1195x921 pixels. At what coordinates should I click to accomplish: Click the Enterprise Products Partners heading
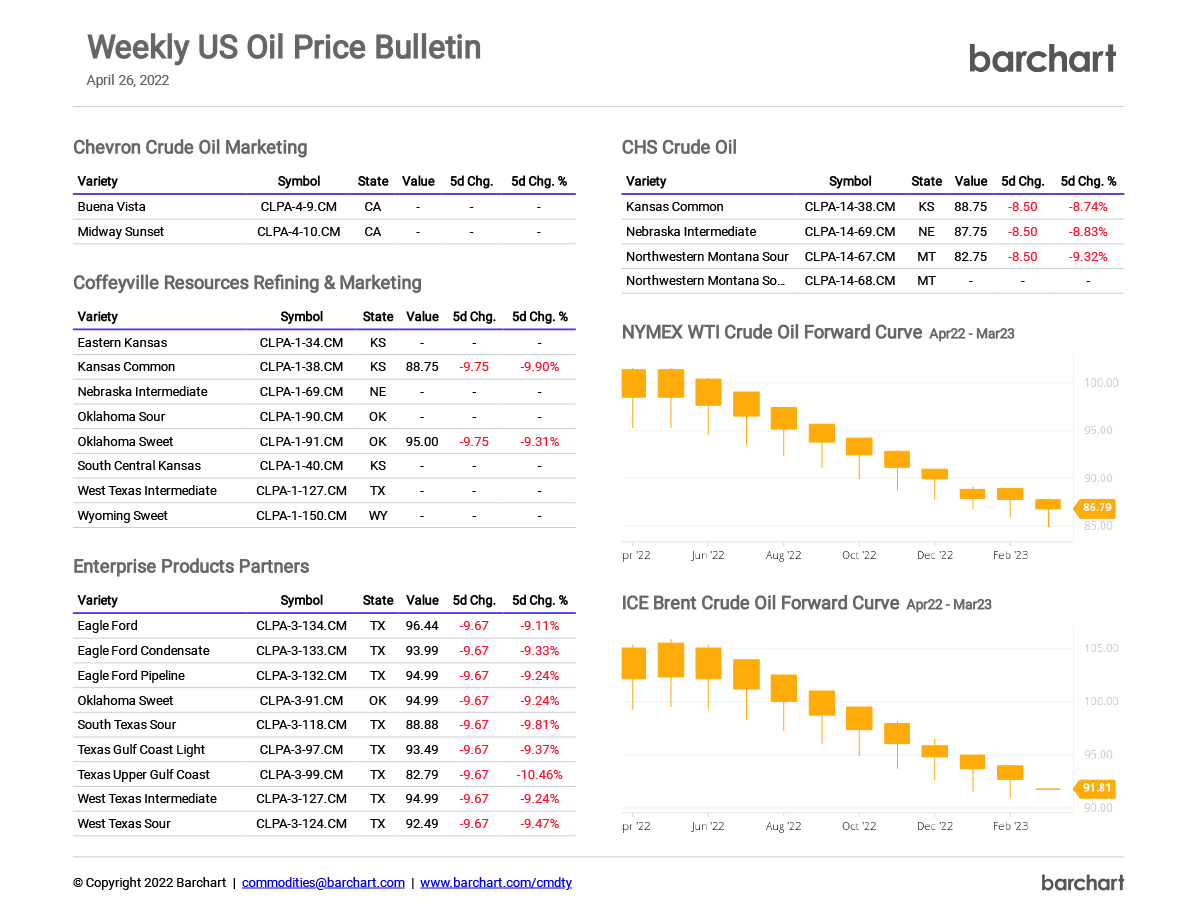(x=191, y=567)
